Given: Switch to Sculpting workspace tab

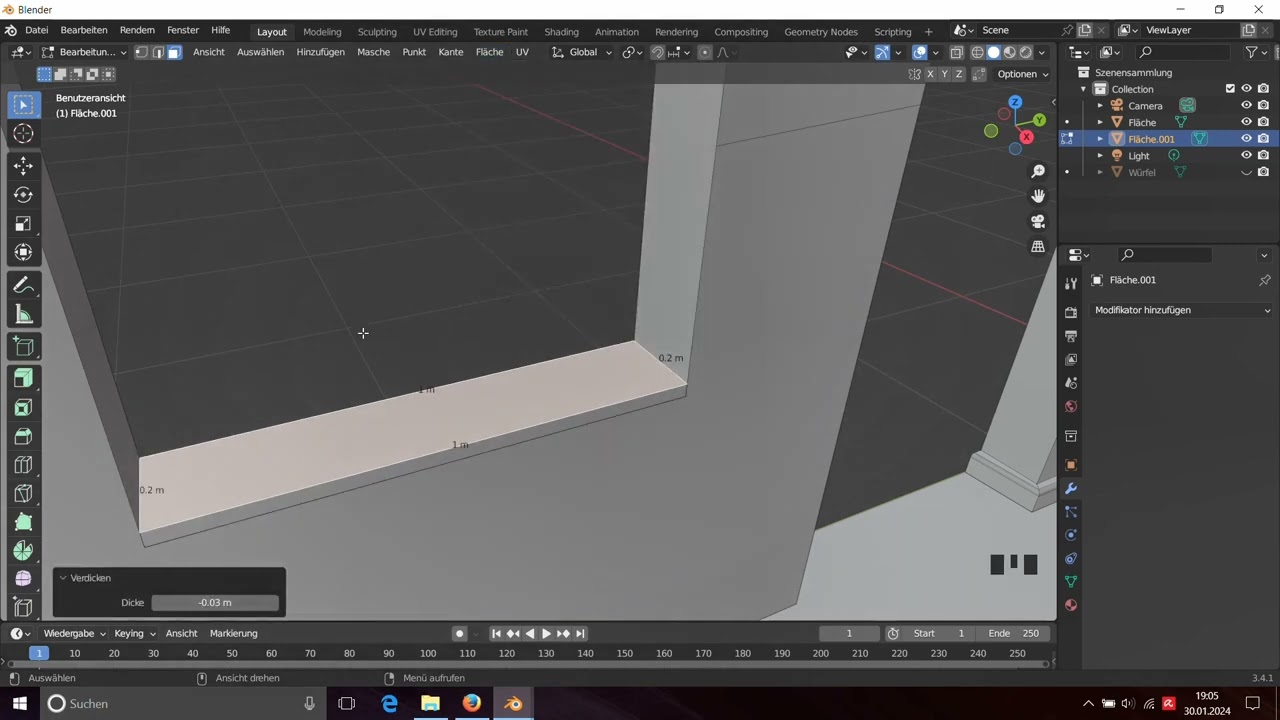Looking at the screenshot, I should coord(377,31).
